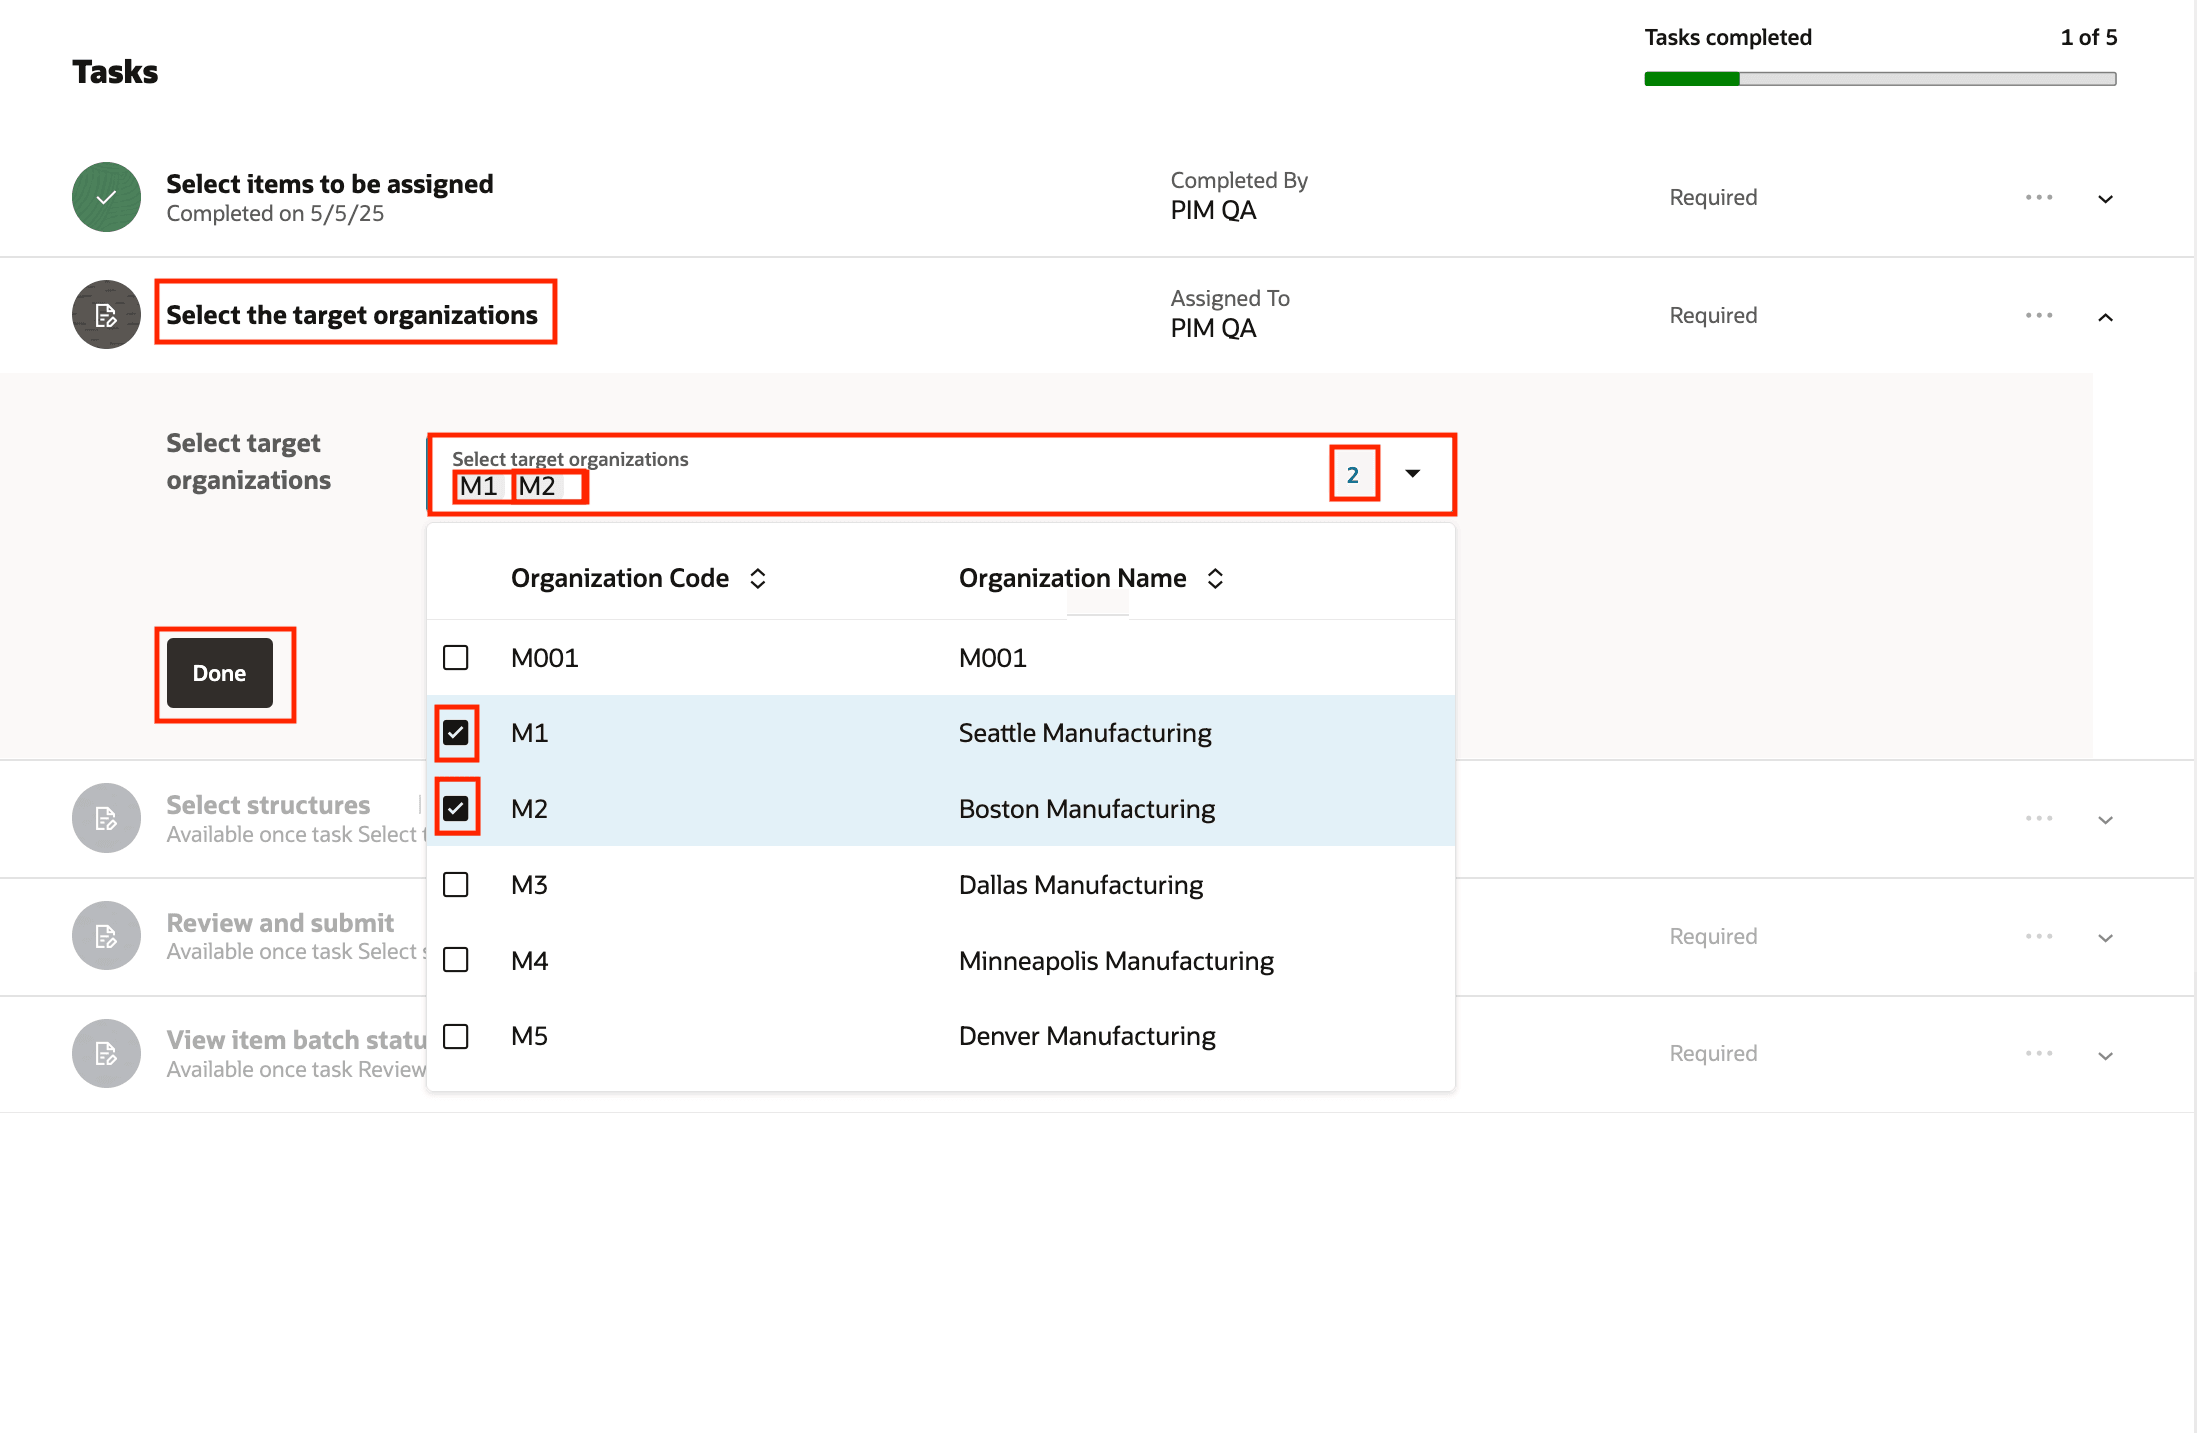Viewport: 2197px width, 1433px height.
Task: Check the M001 organization checkbox
Action: [x=456, y=657]
